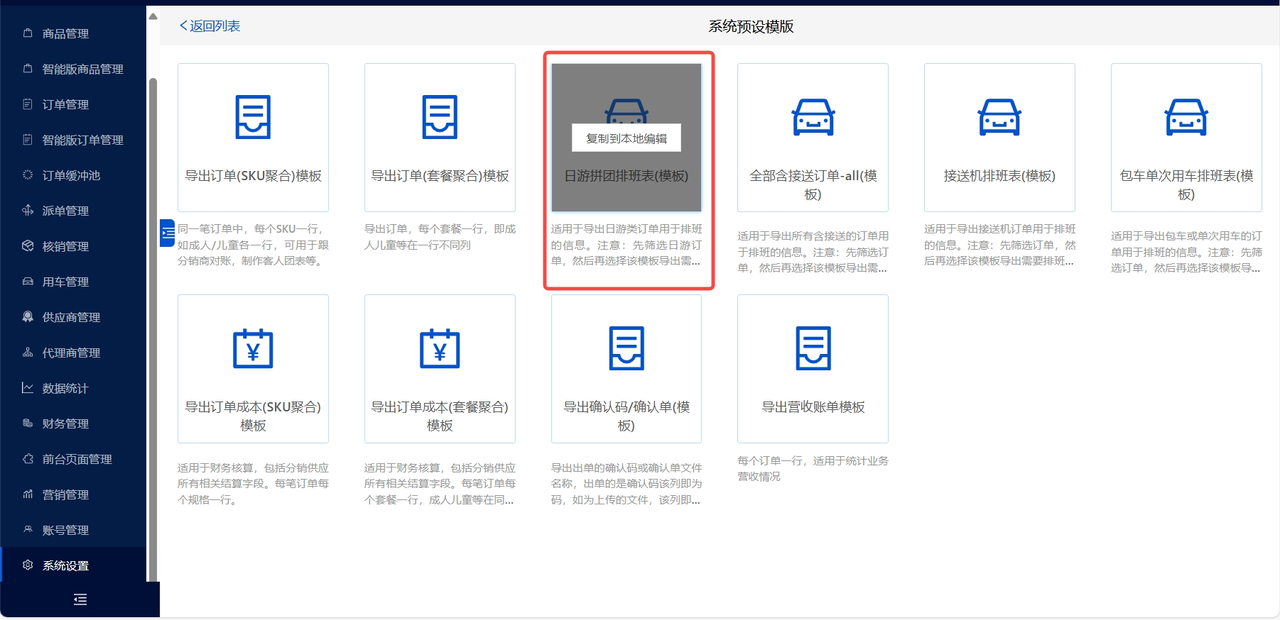
Task: Click the 导出订单(SKU聚合)模板 document icon
Action: 253,117
